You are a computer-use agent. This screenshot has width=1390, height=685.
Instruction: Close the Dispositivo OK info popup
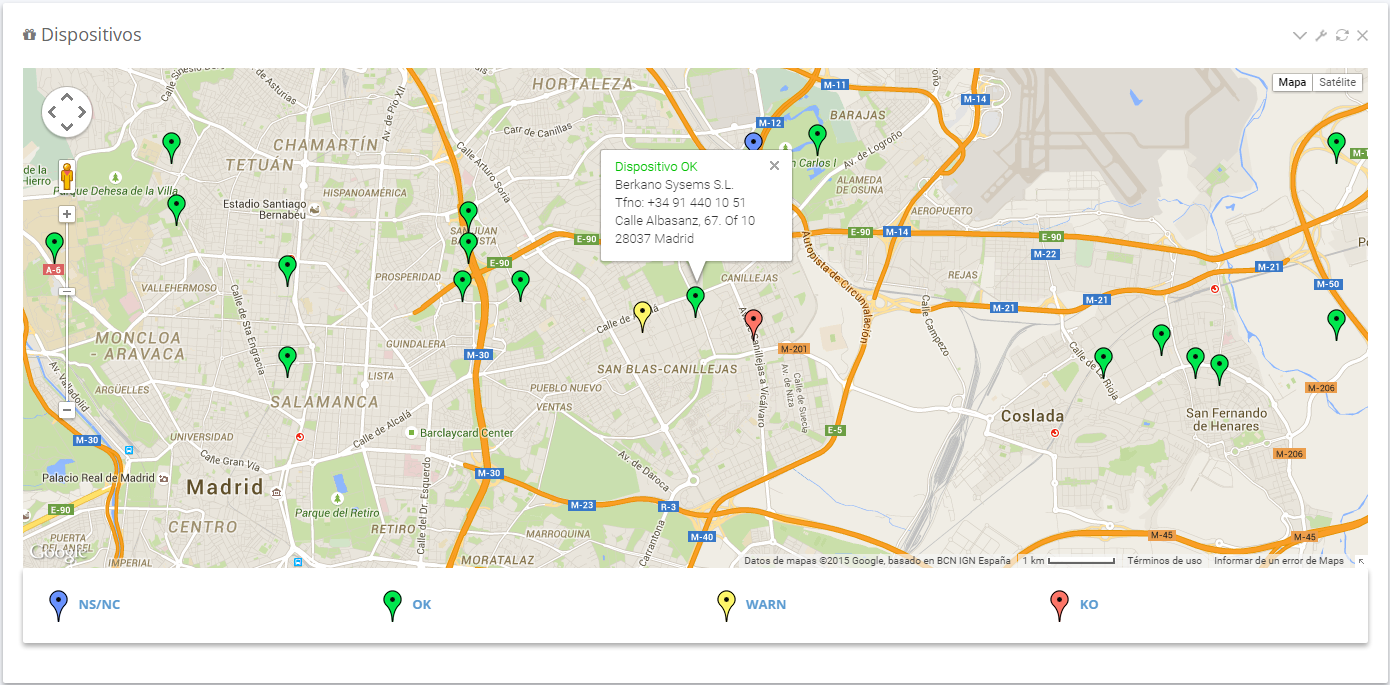coord(774,165)
